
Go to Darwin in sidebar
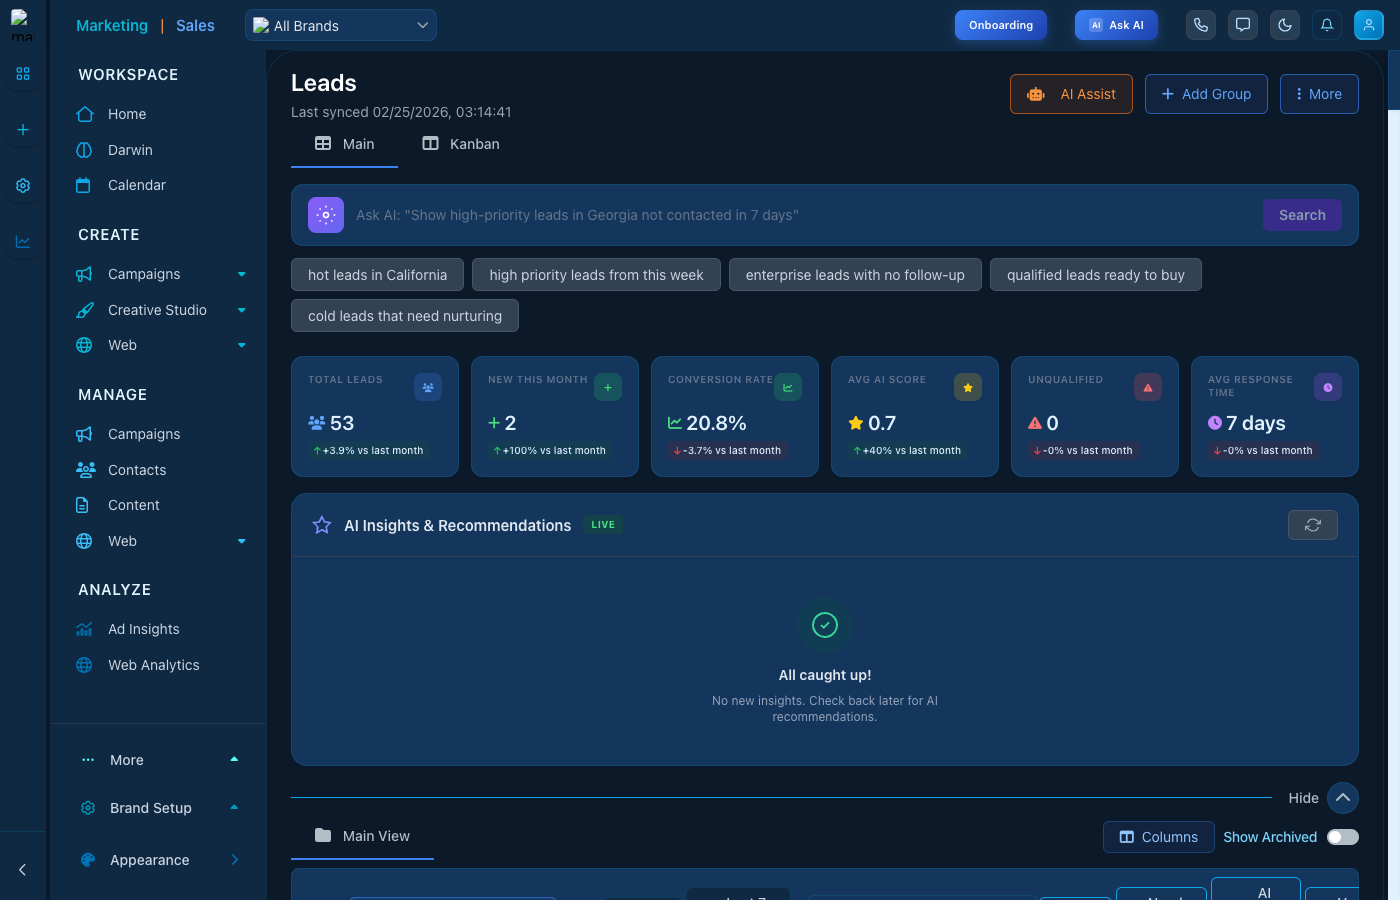[x=130, y=150]
